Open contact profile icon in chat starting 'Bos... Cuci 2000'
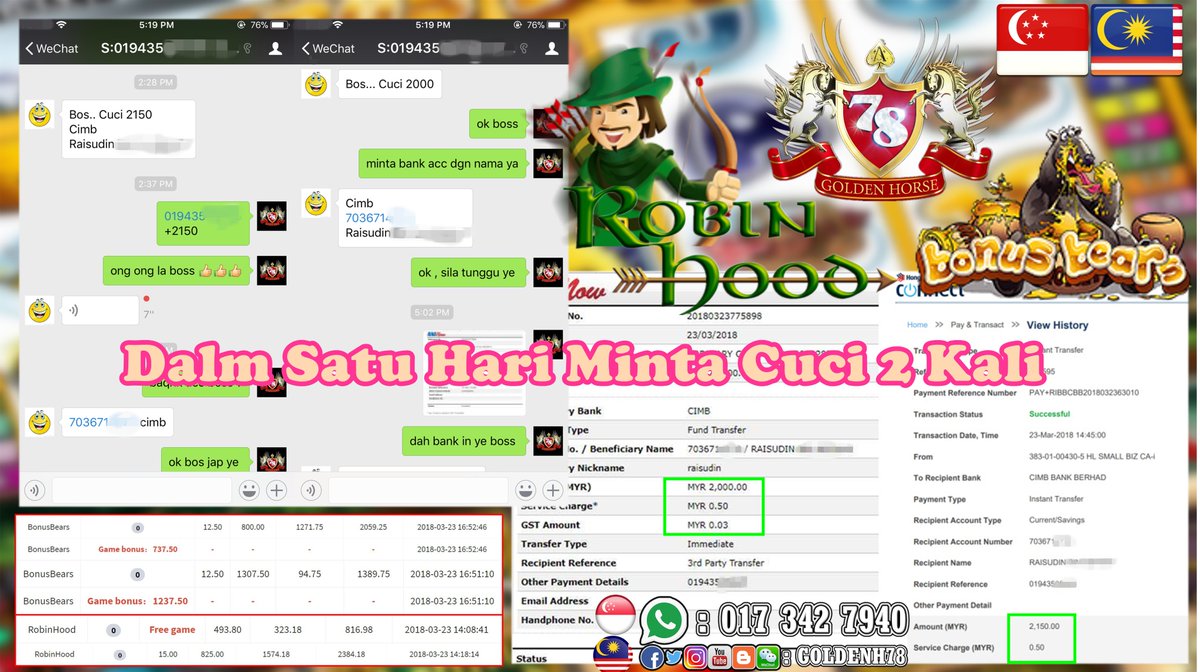Image resolution: width=1200 pixels, height=672 pixels. pyautogui.click(x=551, y=48)
